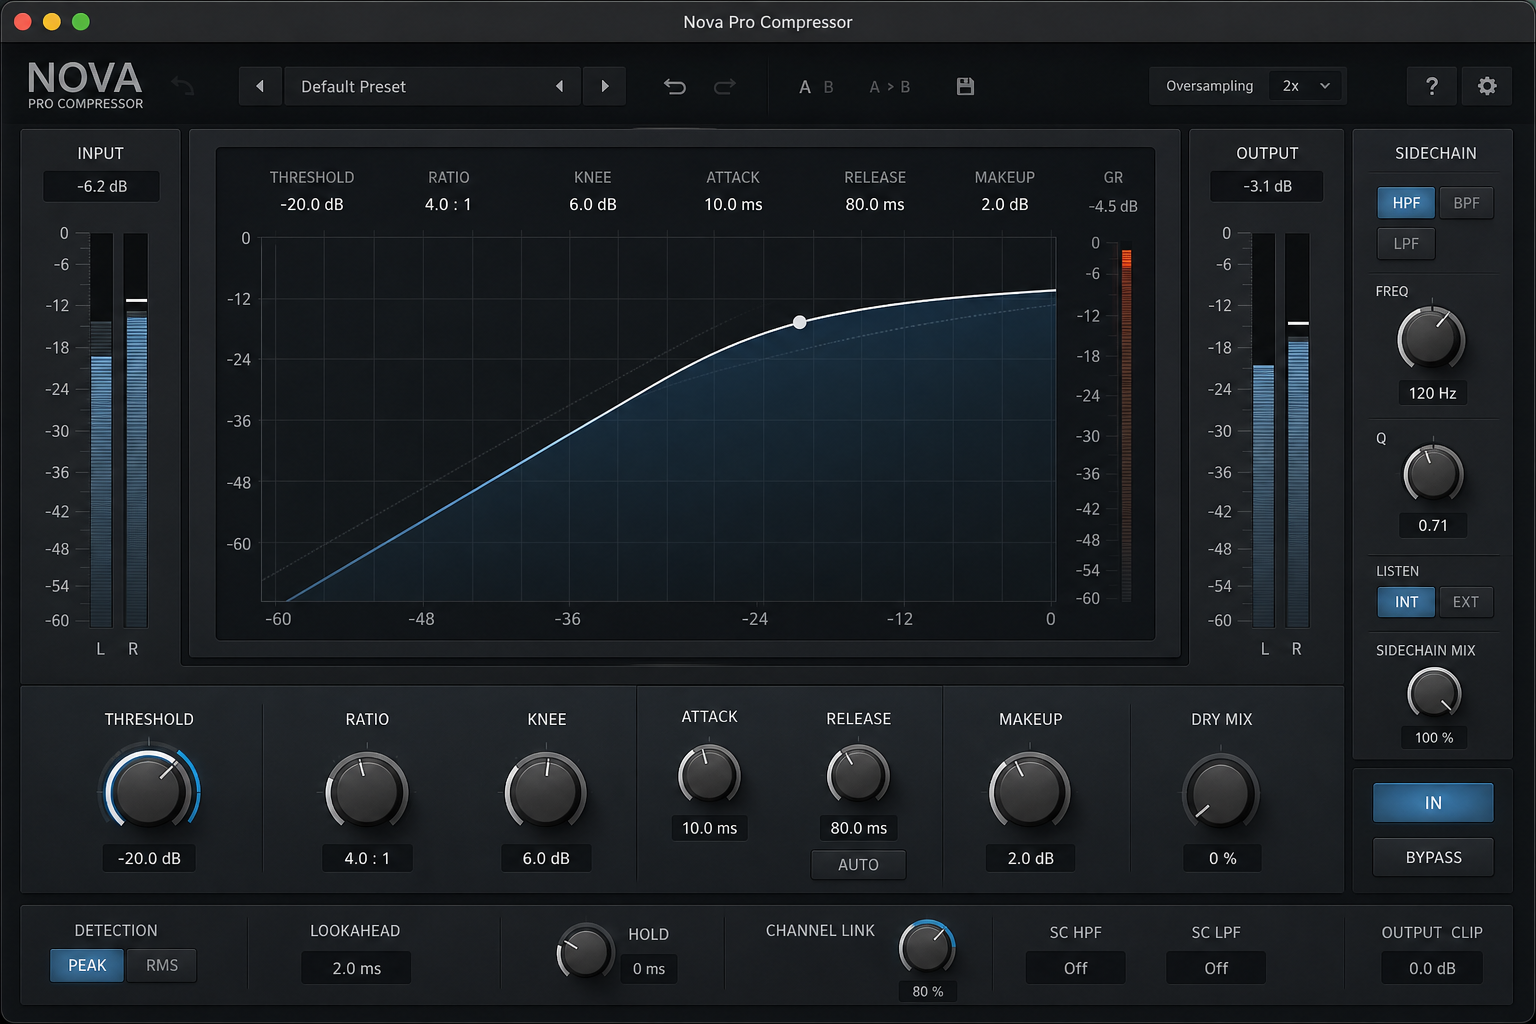Open help with the question mark icon
1536x1024 pixels.
[x=1432, y=87]
